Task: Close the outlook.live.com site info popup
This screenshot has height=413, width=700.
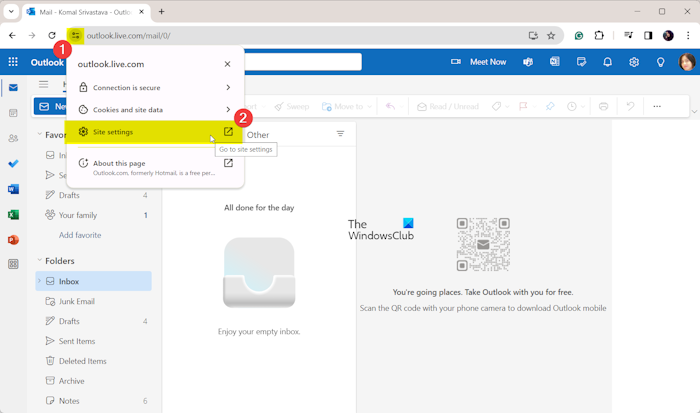Action: [227, 64]
